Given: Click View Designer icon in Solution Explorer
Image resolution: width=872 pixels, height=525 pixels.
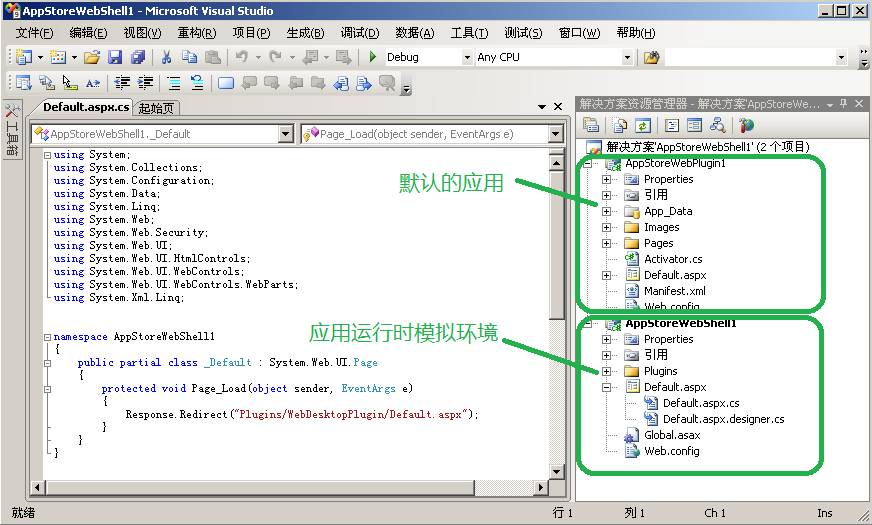Looking at the screenshot, I should pyautogui.click(x=694, y=125).
